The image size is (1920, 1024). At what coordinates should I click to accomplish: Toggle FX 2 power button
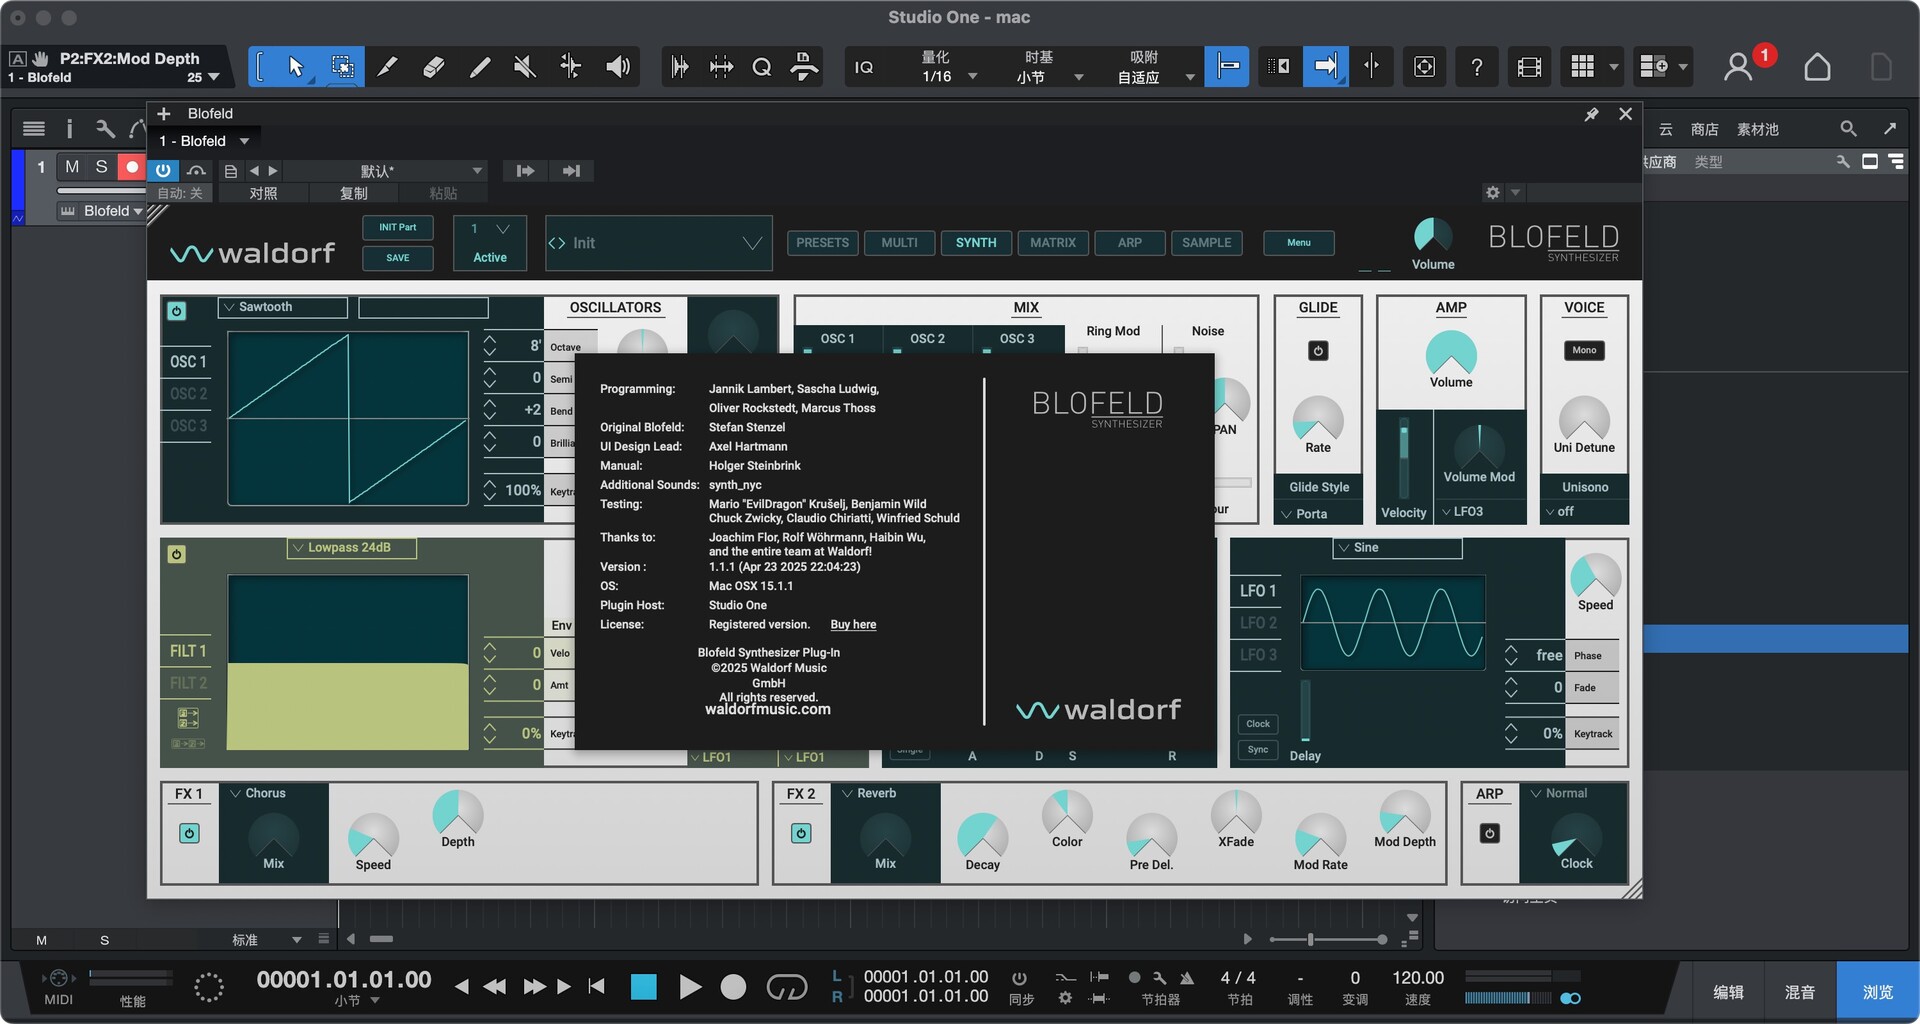point(801,833)
